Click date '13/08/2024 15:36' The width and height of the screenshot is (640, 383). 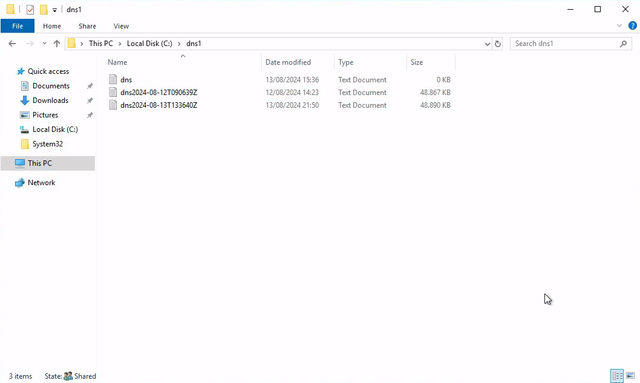click(x=292, y=80)
